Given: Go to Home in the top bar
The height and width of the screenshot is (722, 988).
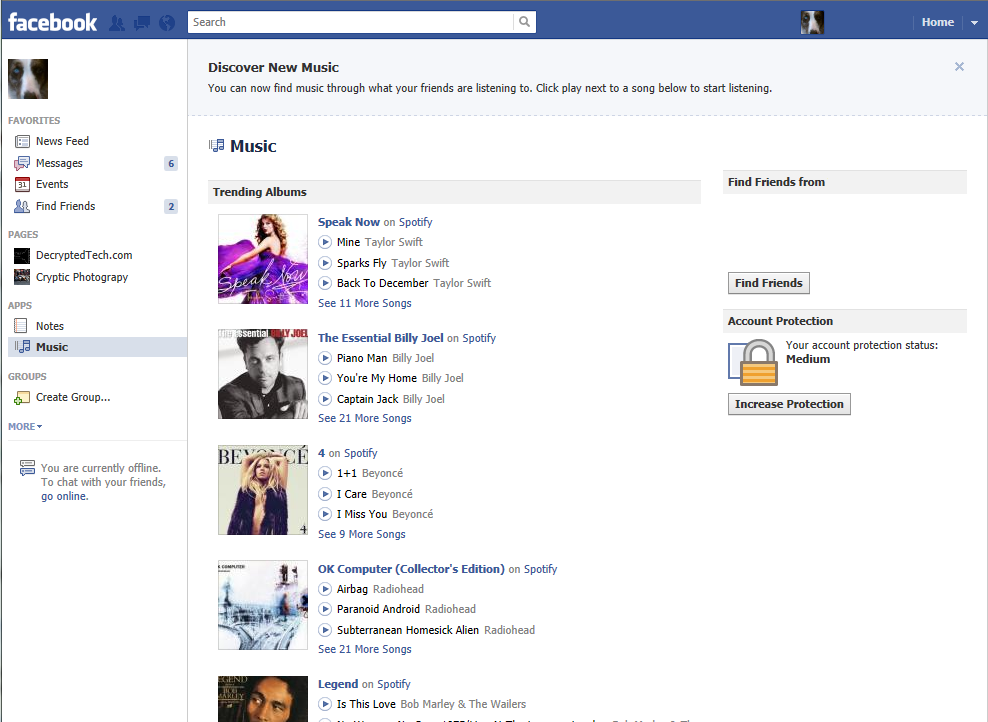Looking at the screenshot, I should (938, 22).
